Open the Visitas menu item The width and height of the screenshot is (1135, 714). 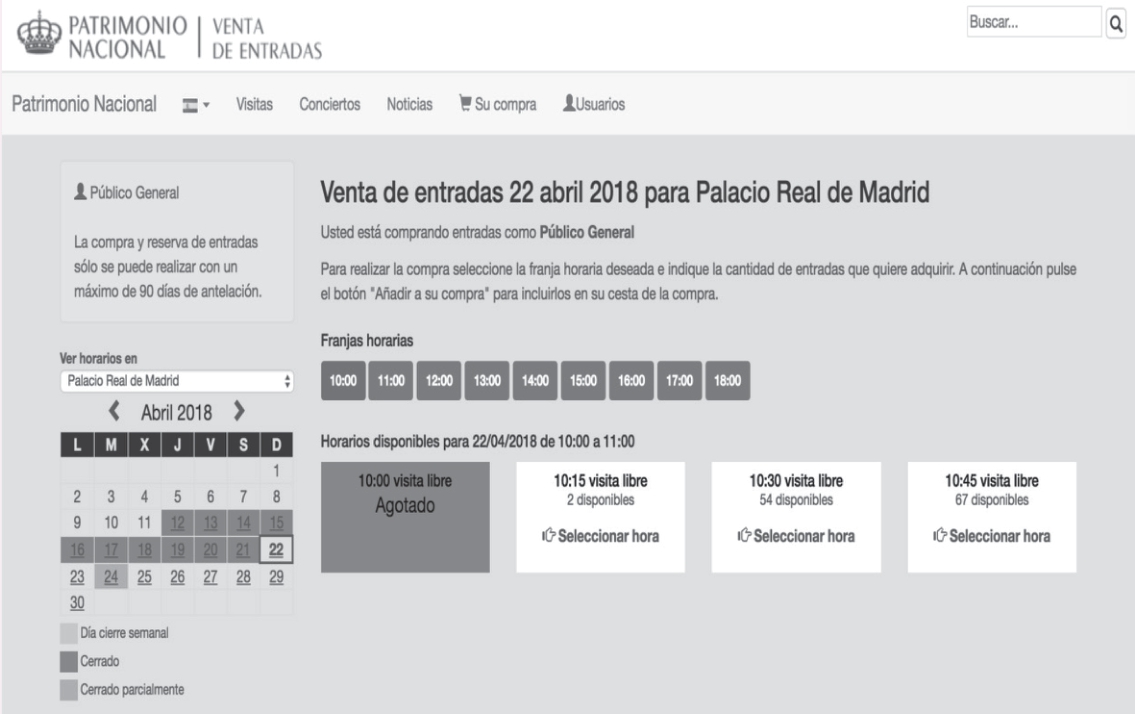pyautogui.click(x=255, y=104)
